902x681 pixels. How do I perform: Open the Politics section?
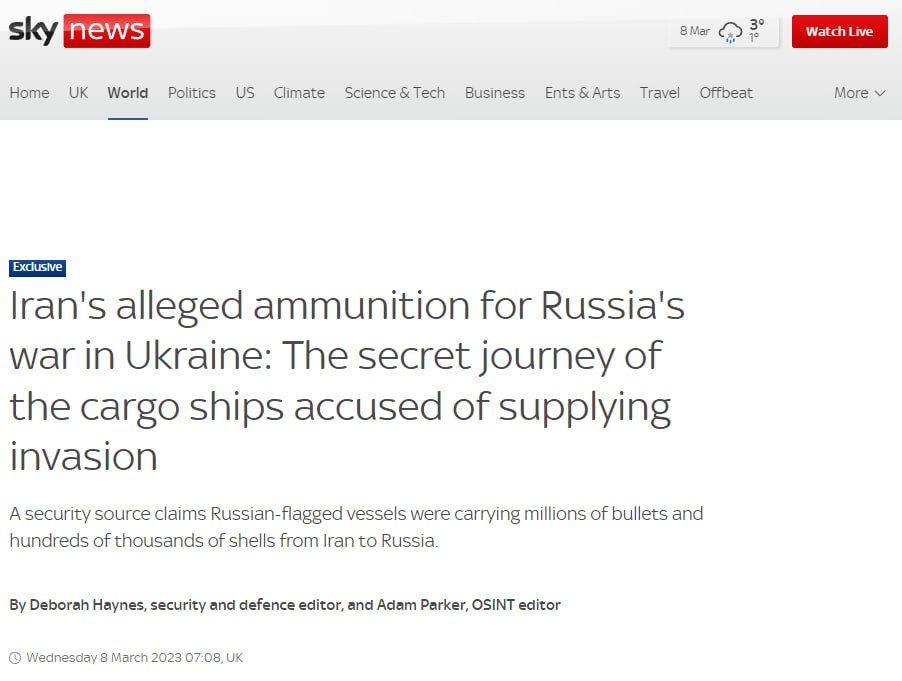point(192,93)
